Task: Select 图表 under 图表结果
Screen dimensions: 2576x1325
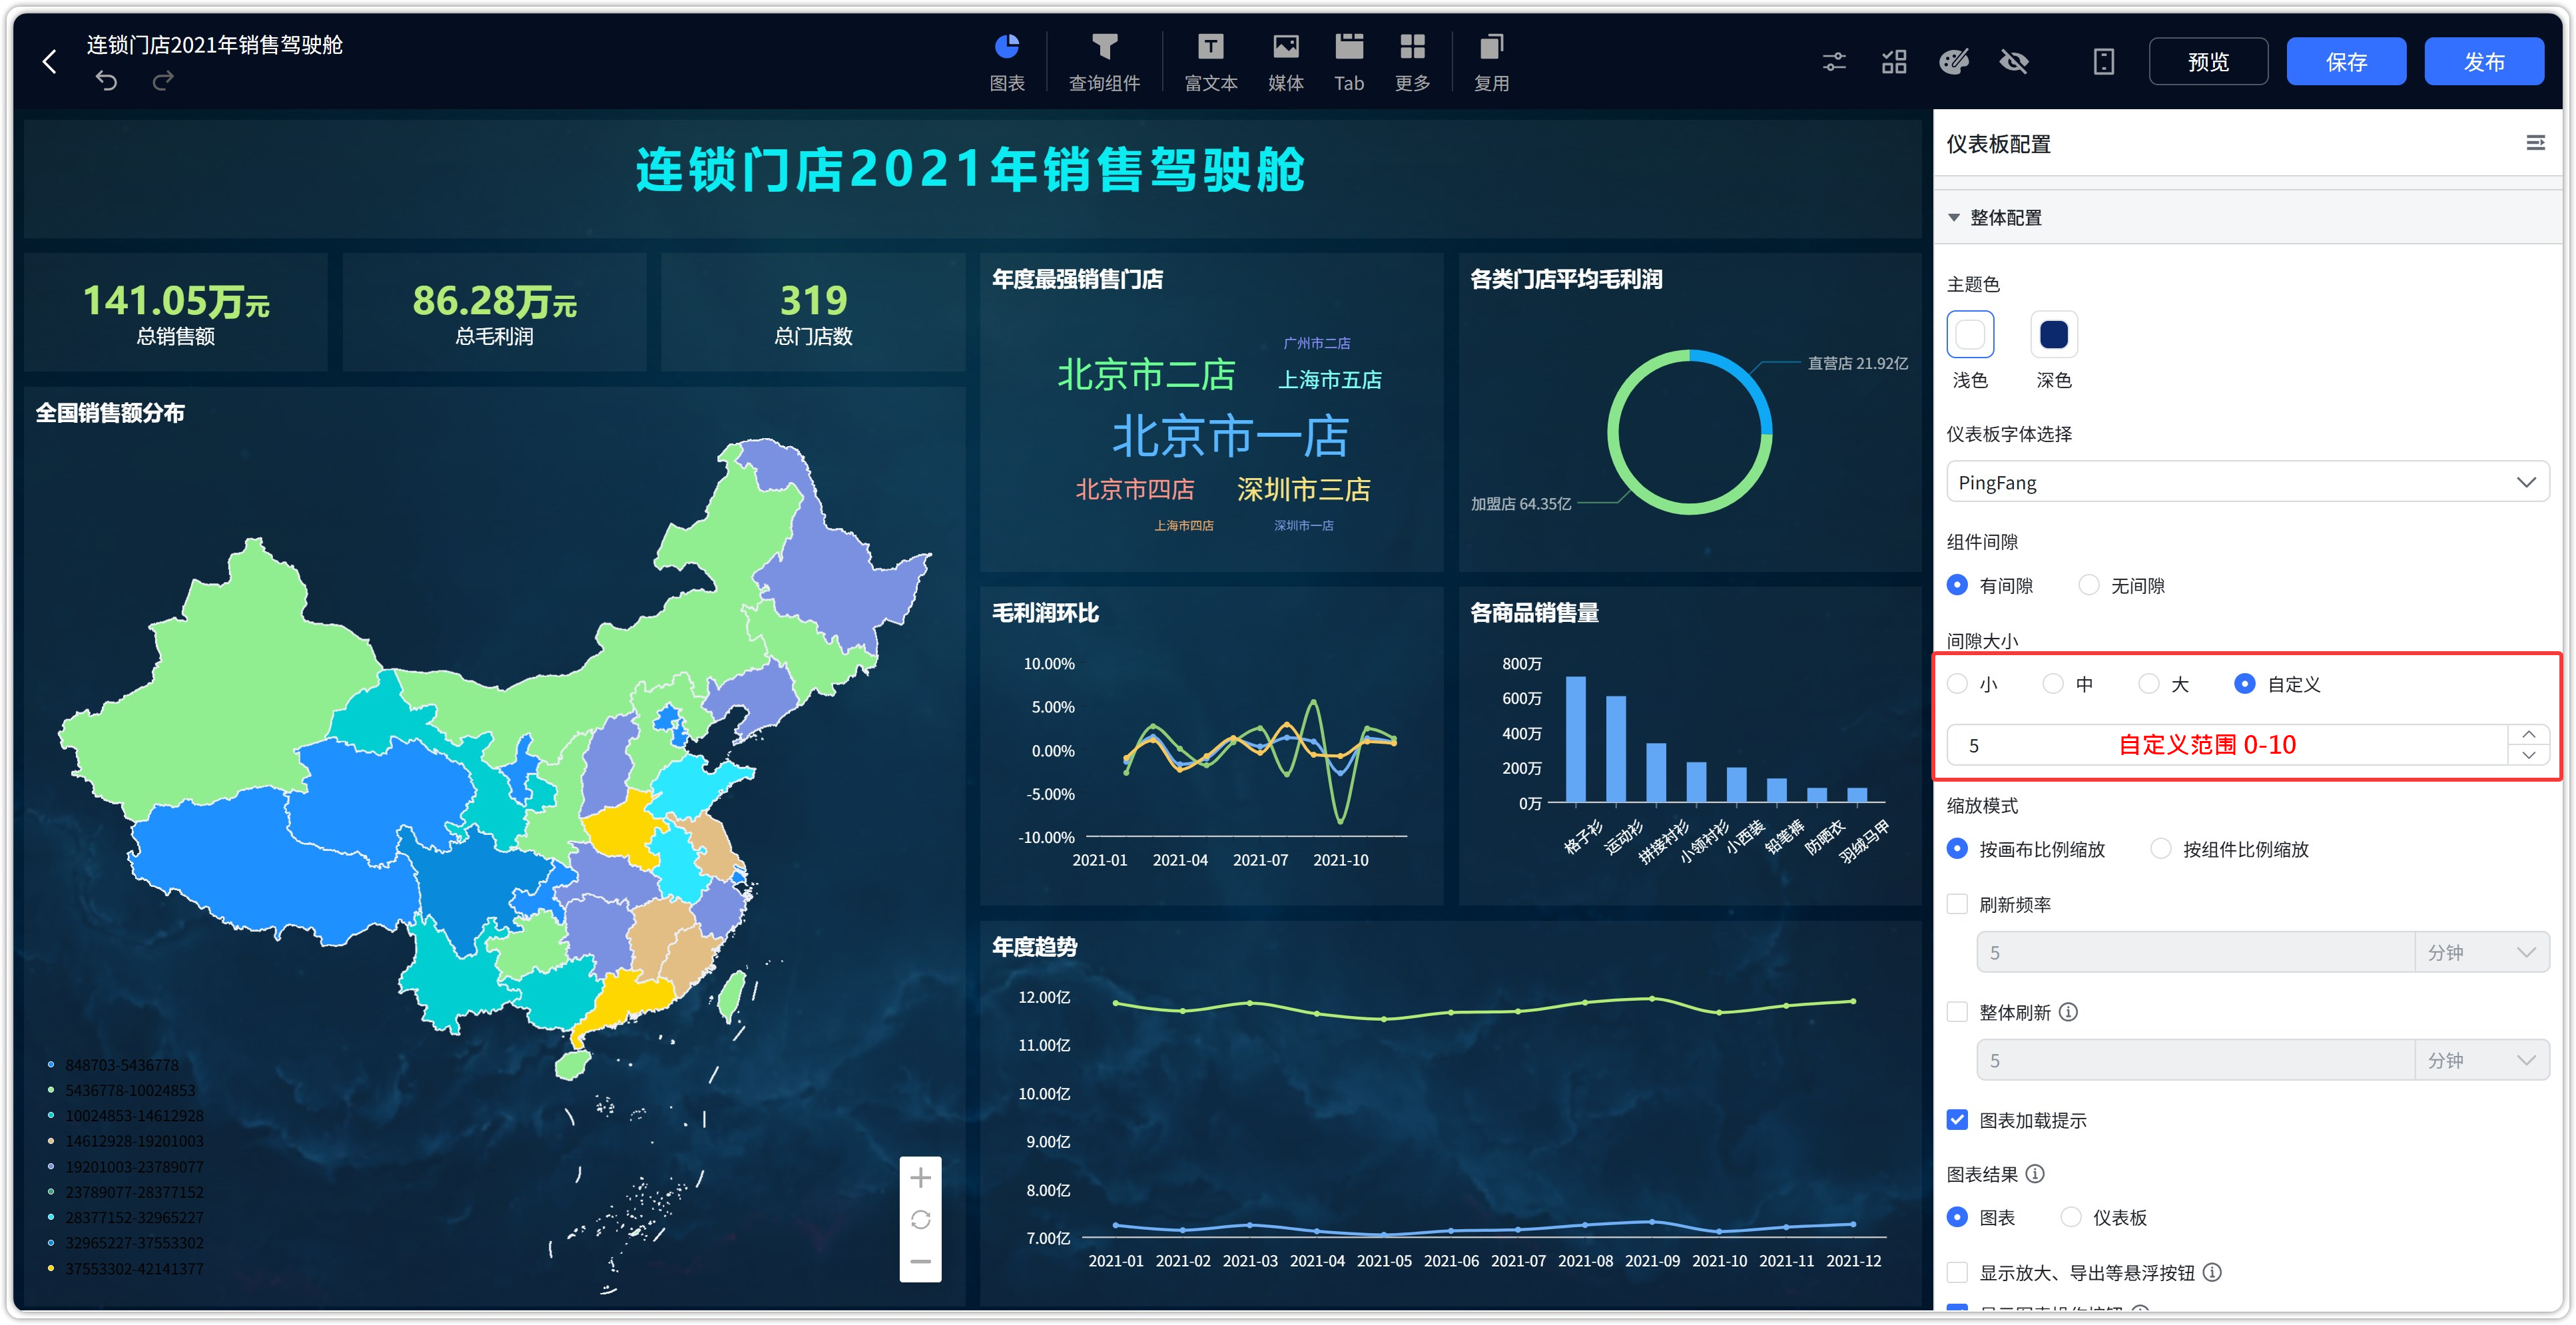Action: tap(1957, 1217)
